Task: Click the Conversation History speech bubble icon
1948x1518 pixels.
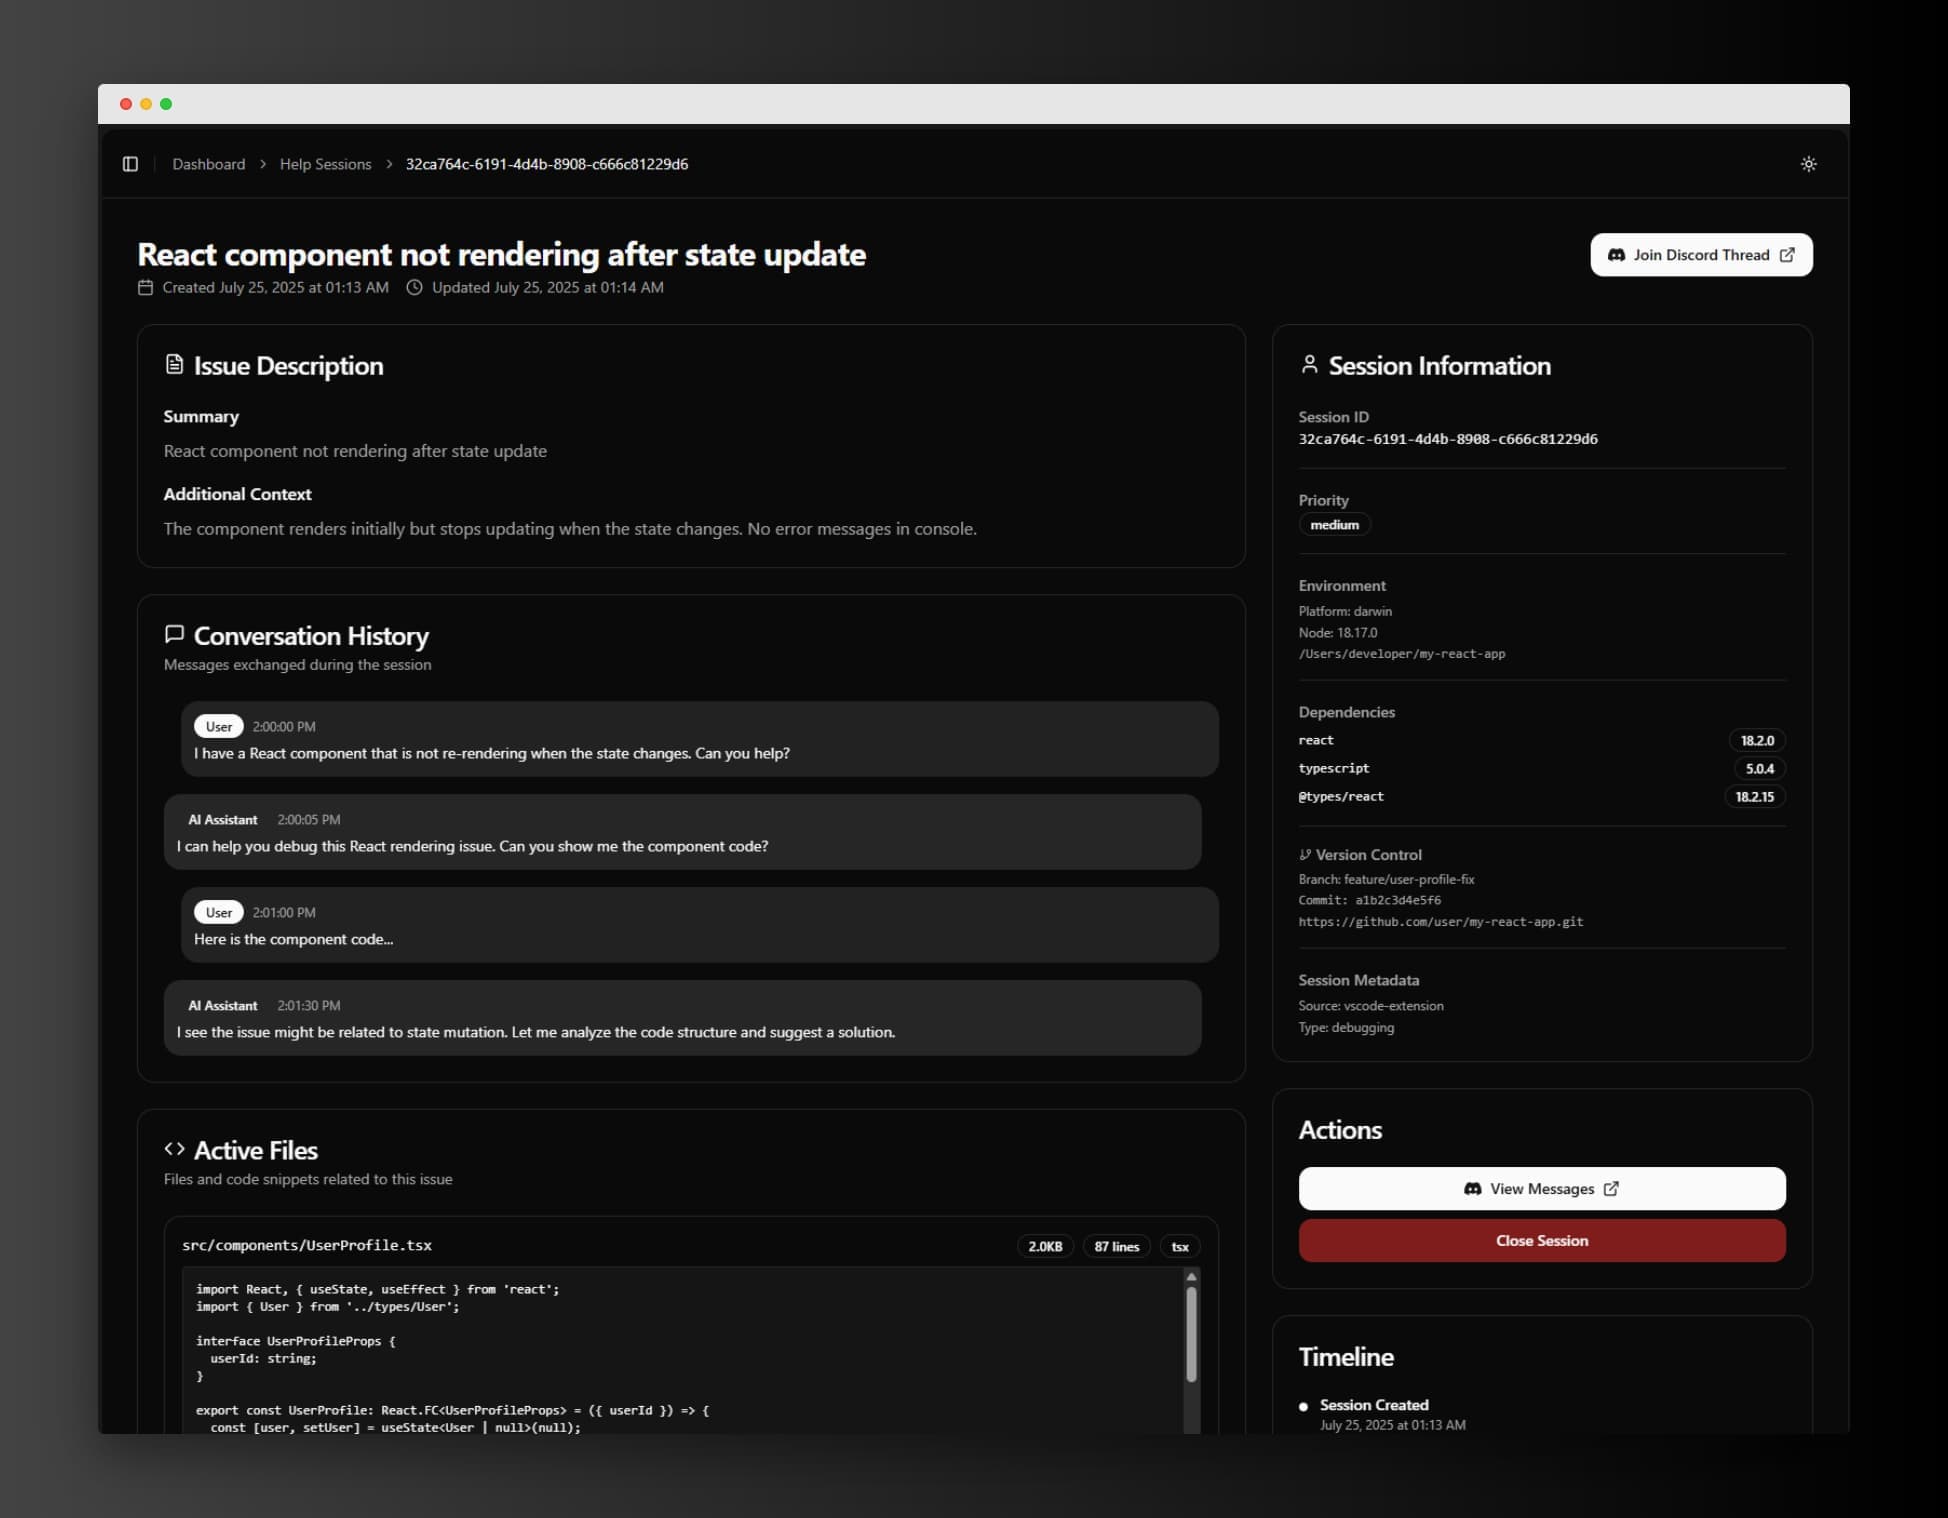Action: click(x=174, y=634)
